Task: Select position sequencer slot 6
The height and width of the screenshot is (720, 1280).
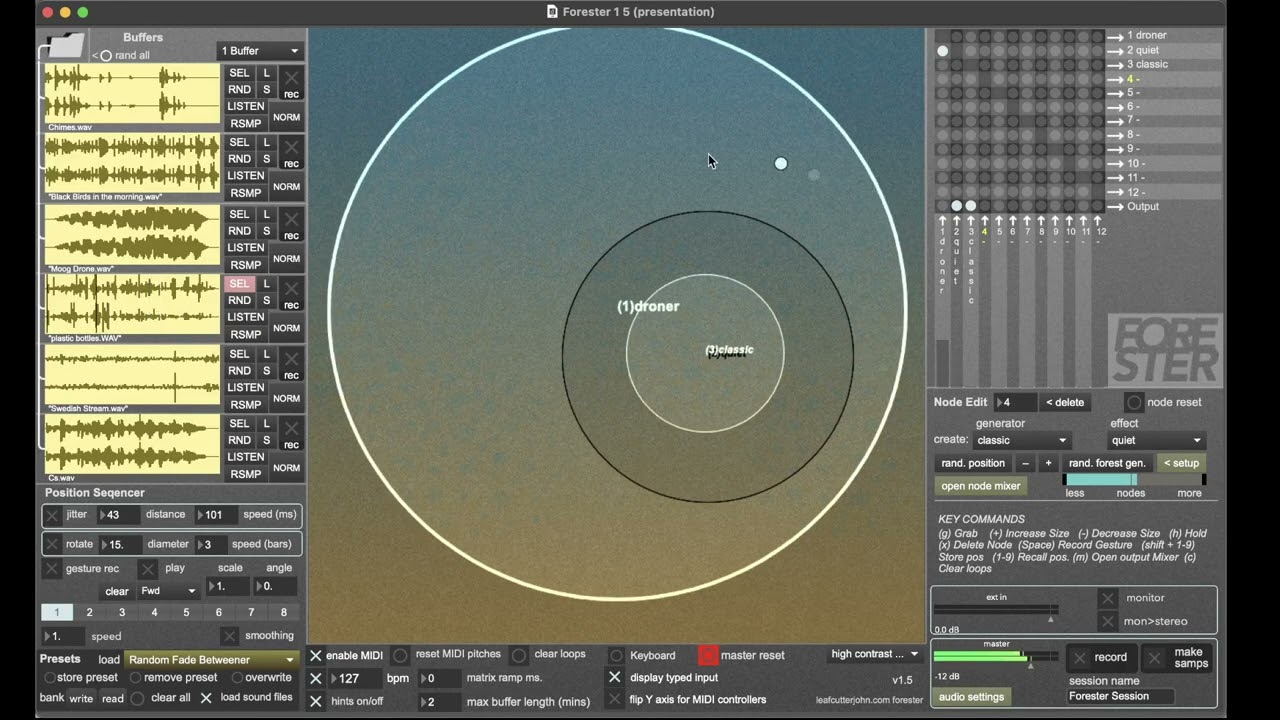Action: [218, 612]
